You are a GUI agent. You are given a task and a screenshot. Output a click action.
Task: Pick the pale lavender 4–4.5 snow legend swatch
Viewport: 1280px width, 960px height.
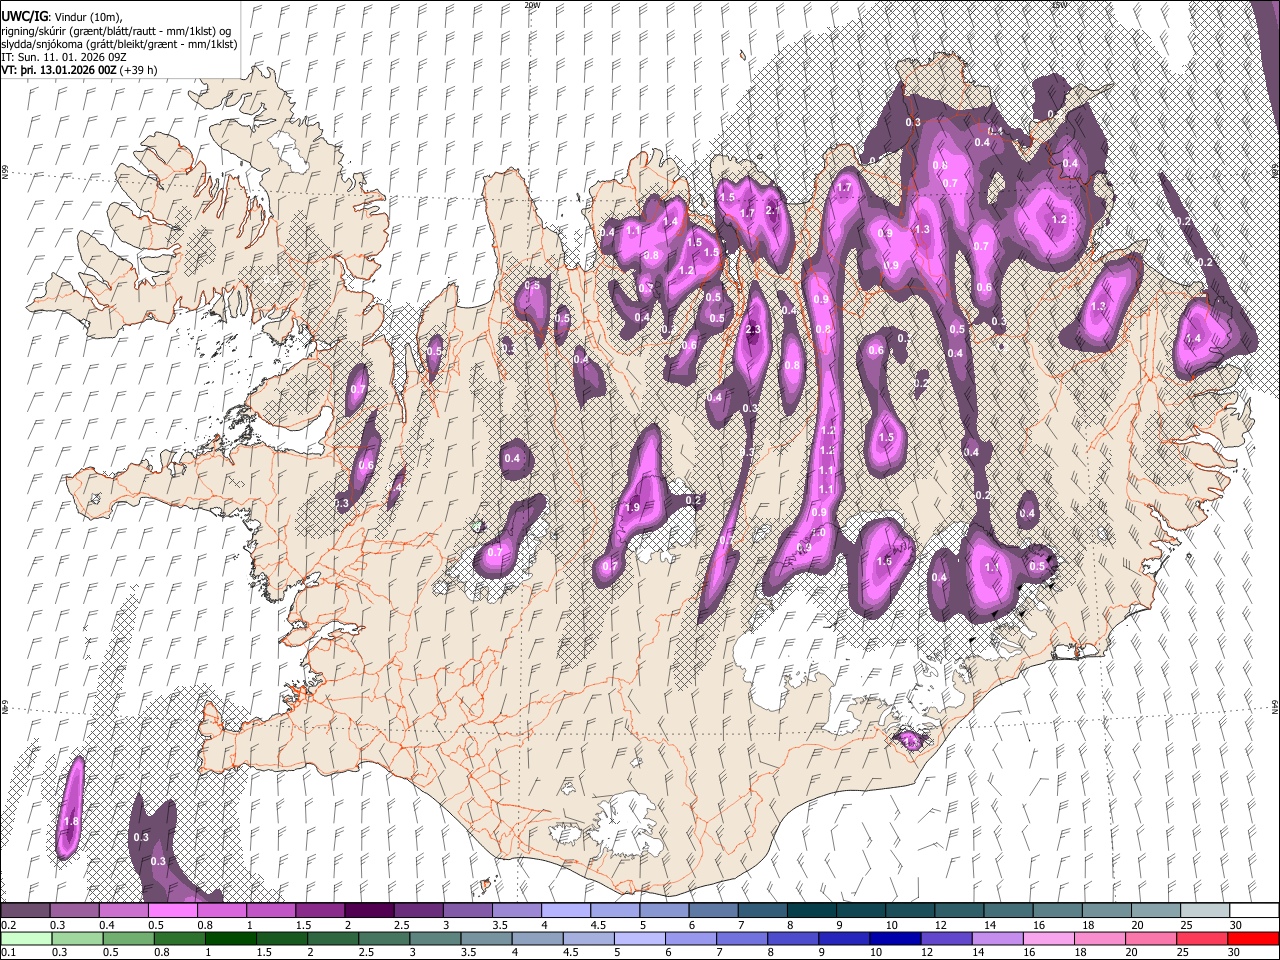566,911
